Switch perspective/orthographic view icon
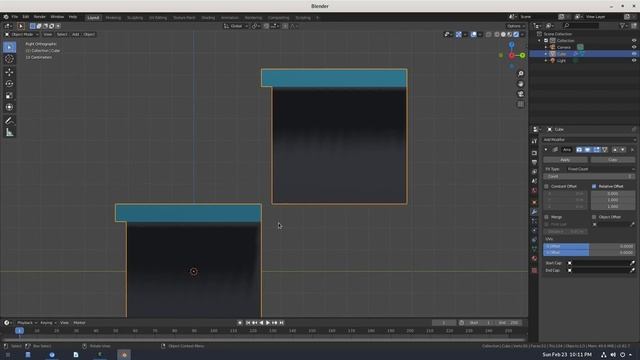 click(x=520, y=104)
